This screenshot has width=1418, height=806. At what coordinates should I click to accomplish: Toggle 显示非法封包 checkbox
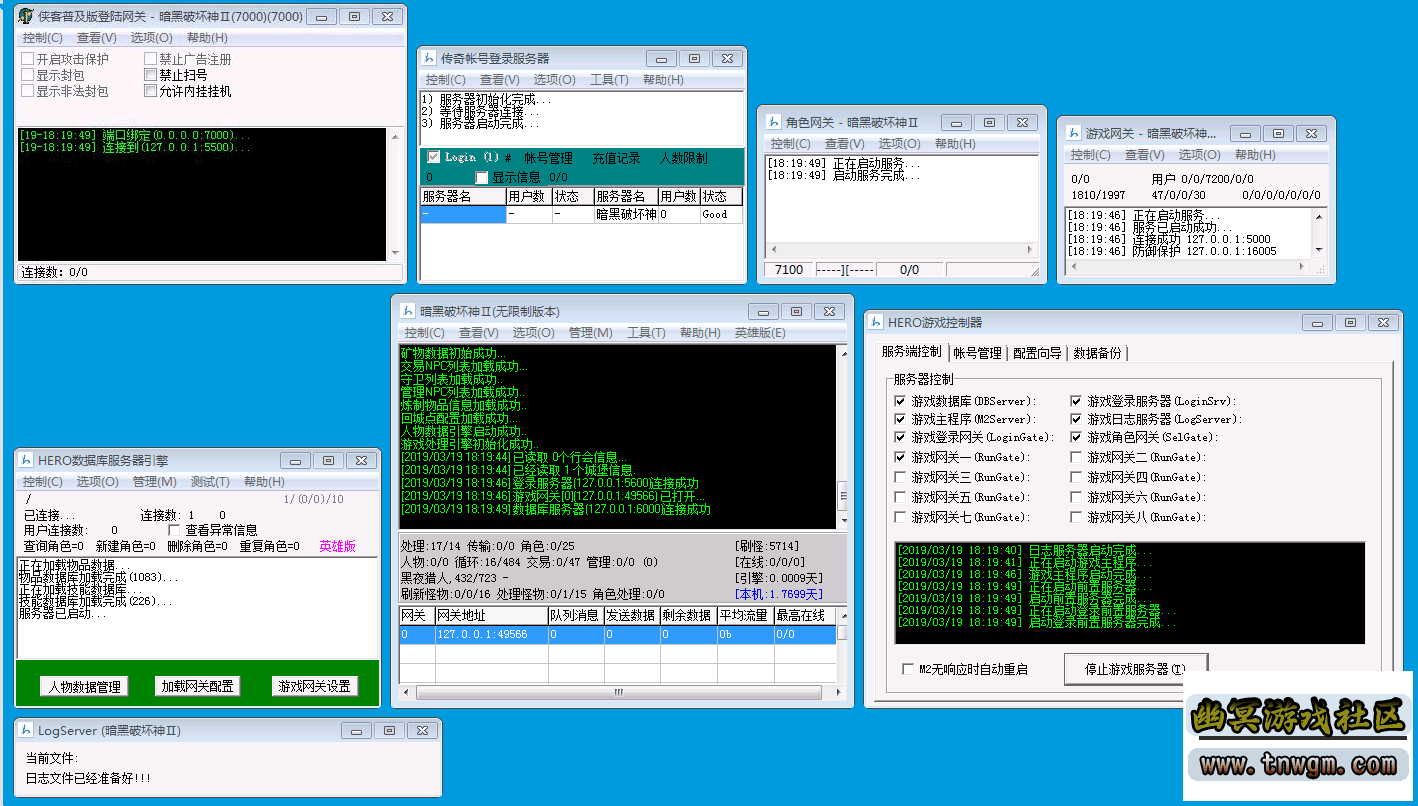coord(28,91)
